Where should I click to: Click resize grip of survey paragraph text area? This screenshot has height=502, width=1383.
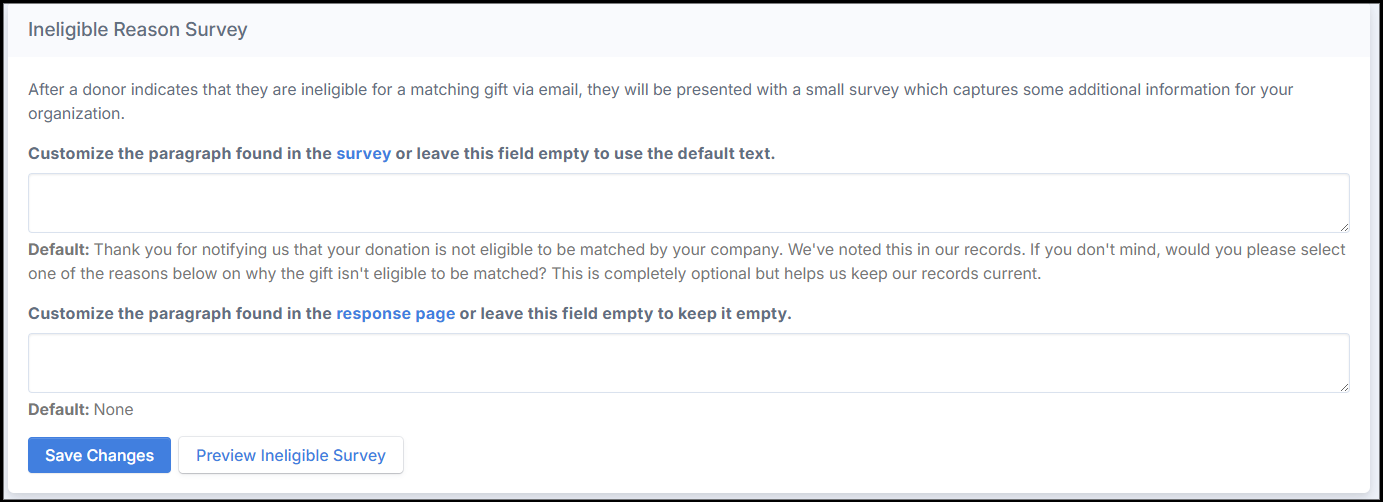pyautogui.click(x=1343, y=227)
